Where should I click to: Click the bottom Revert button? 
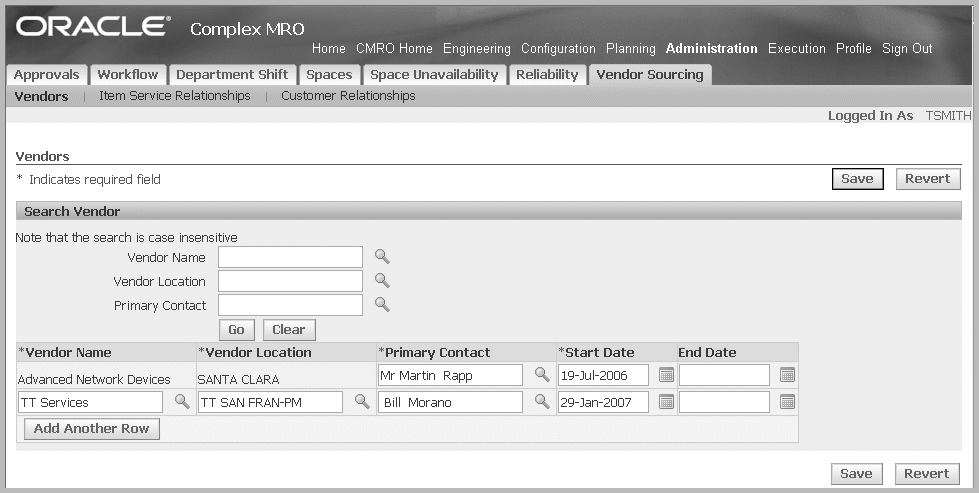(x=927, y=474)
